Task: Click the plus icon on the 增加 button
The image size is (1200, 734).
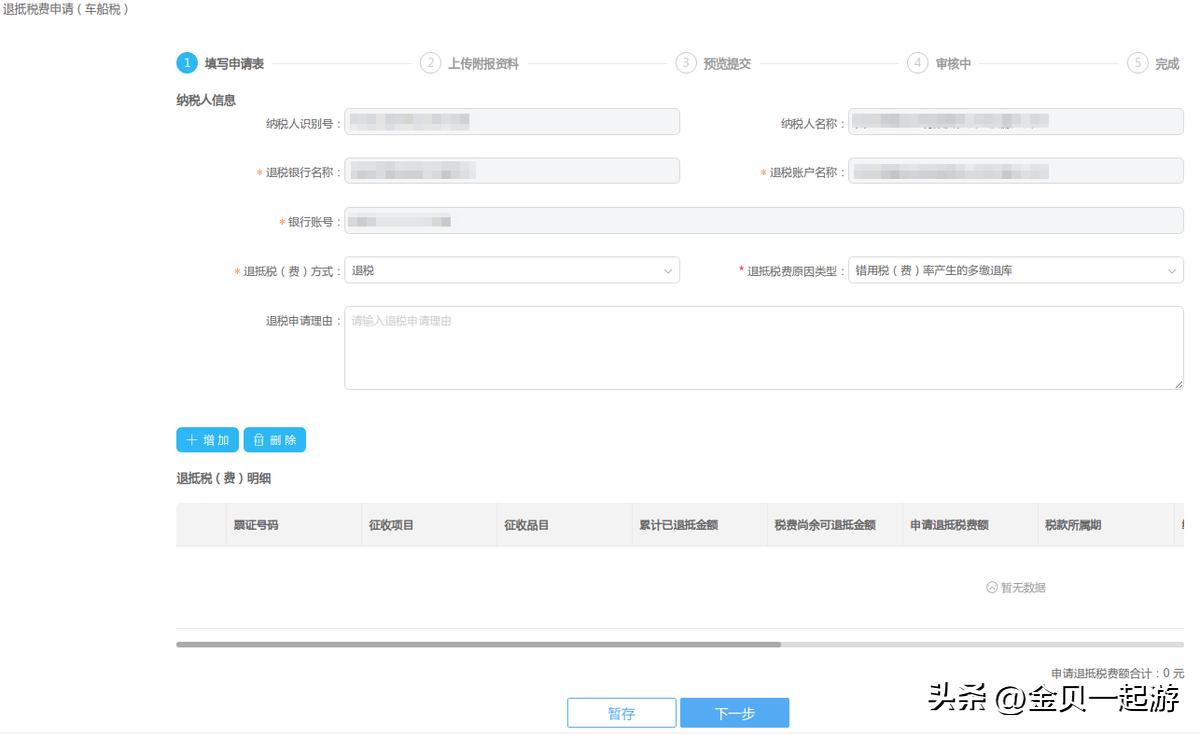Action: point(192,439)
